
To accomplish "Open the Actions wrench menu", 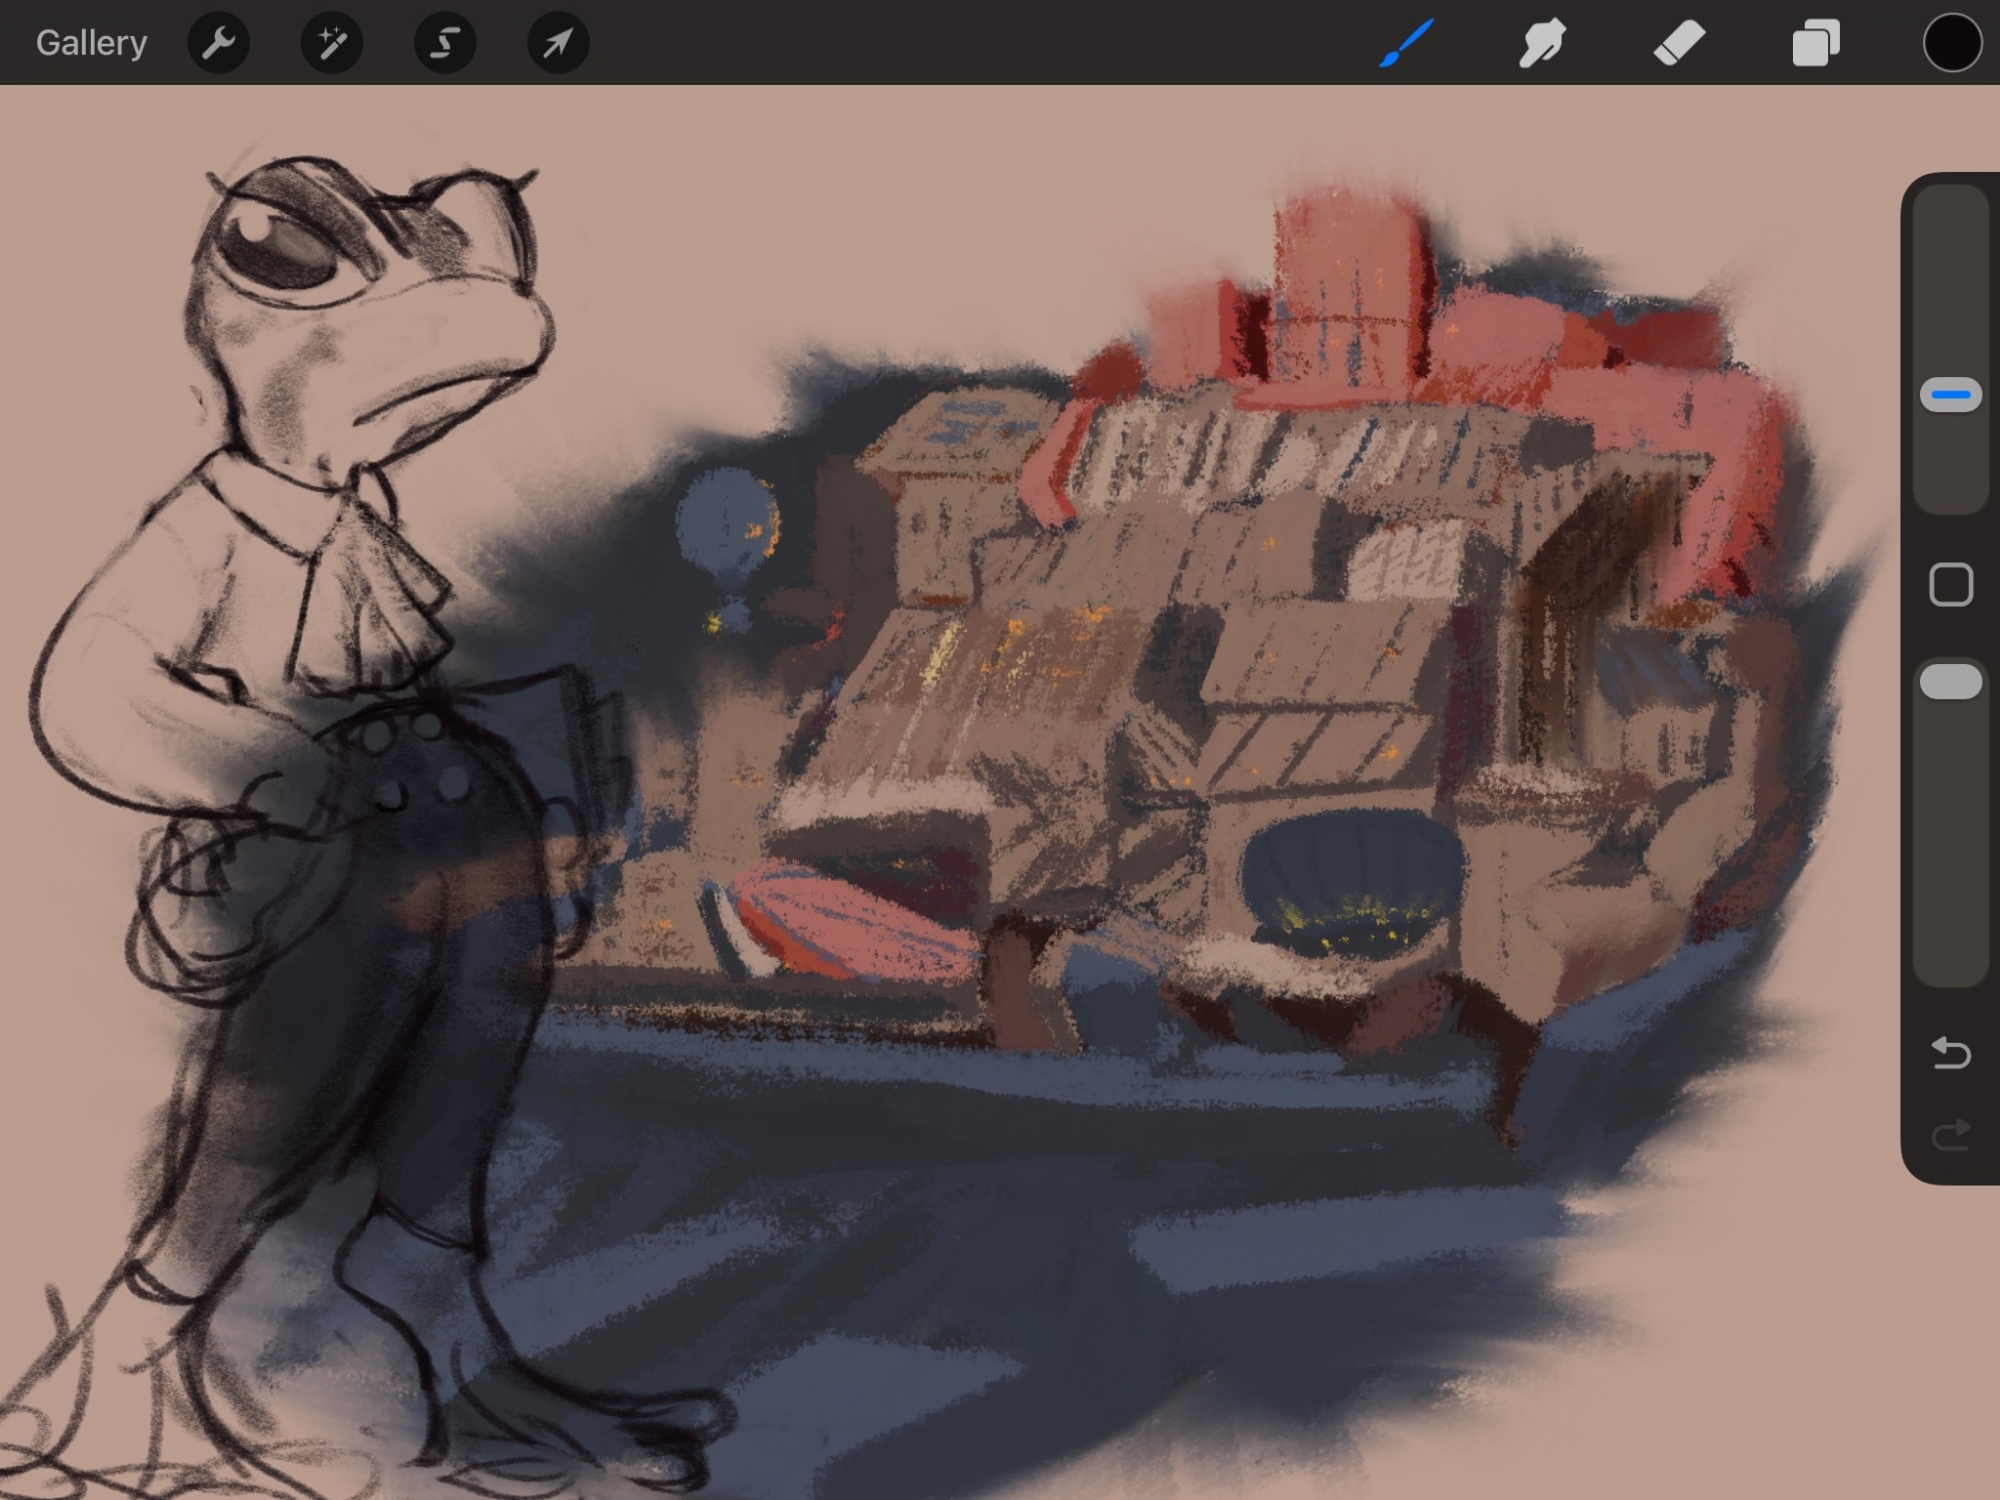I will (x=218, y=43).
